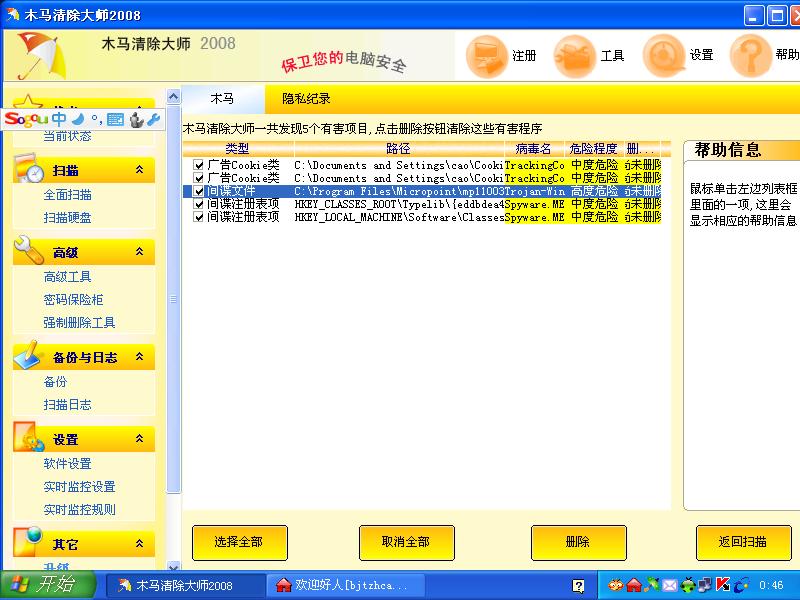Open the 扫描硬盘 link in the sidebar
The height and width of the screenshot is (600, 800).
click(x=67, y=218)
